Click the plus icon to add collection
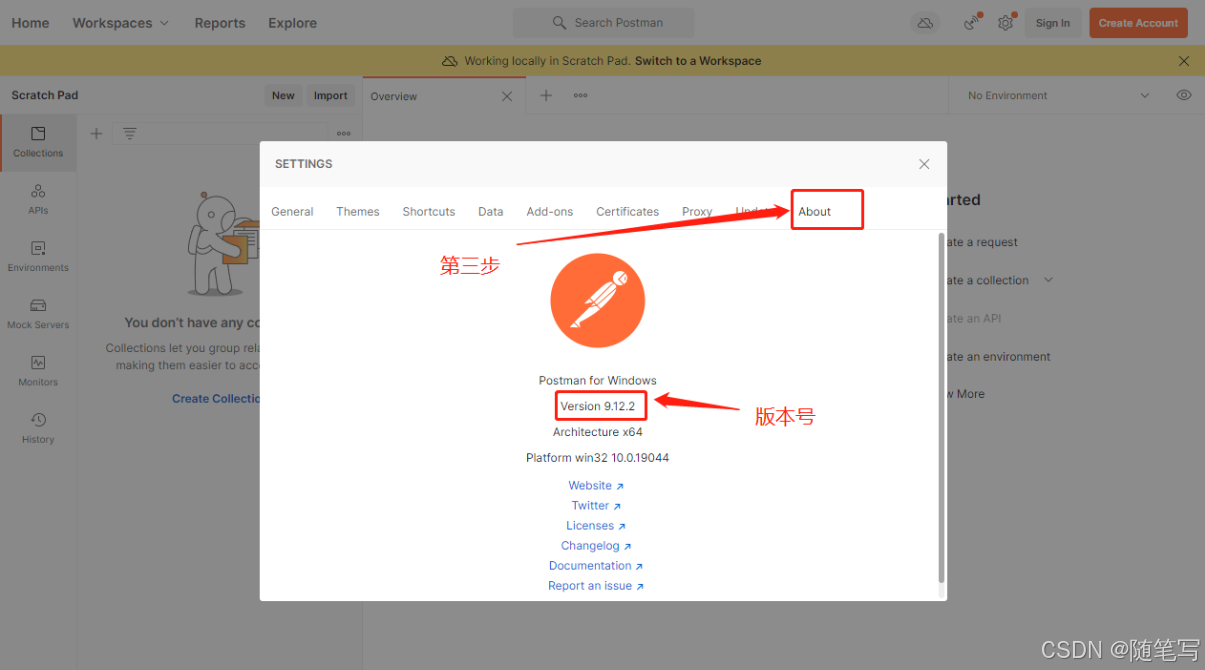 pyautogui.click(x=96, y=133)
